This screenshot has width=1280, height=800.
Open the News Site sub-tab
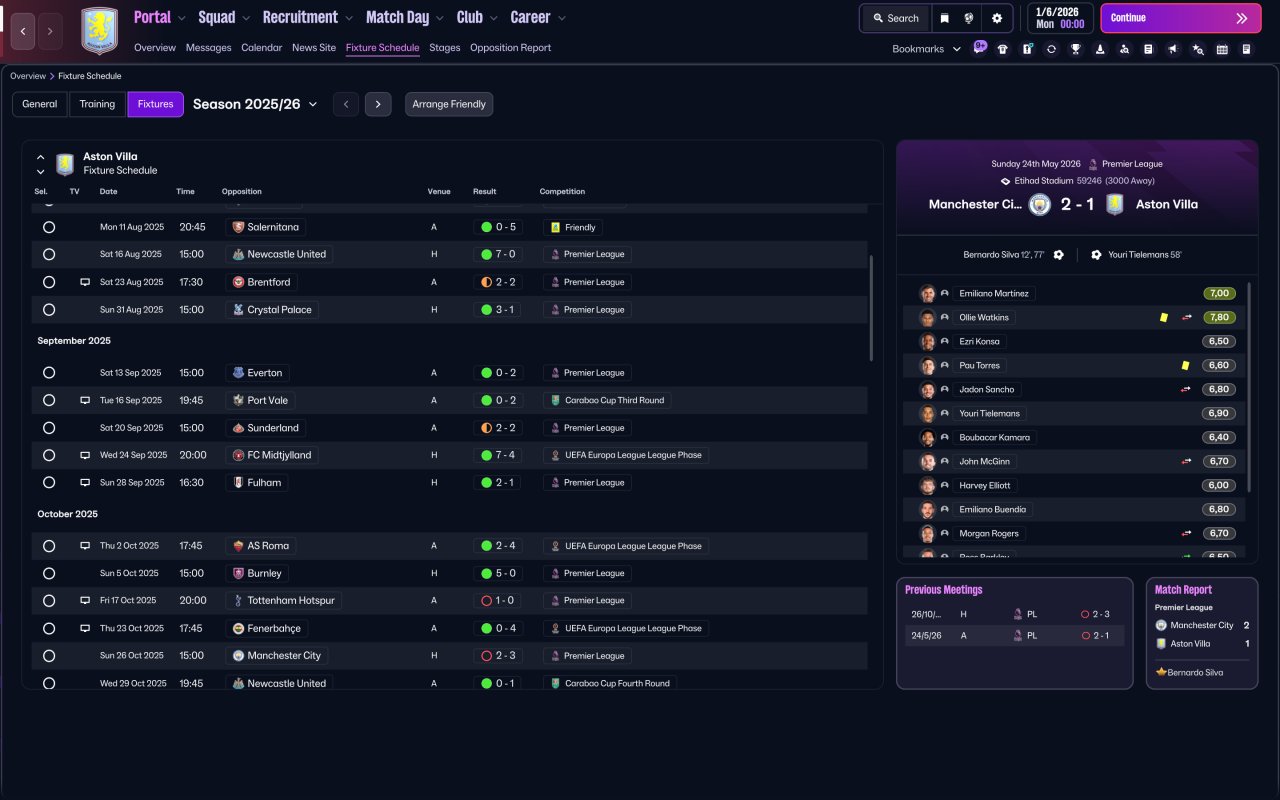pyautogui.click(x=314, y=48)
